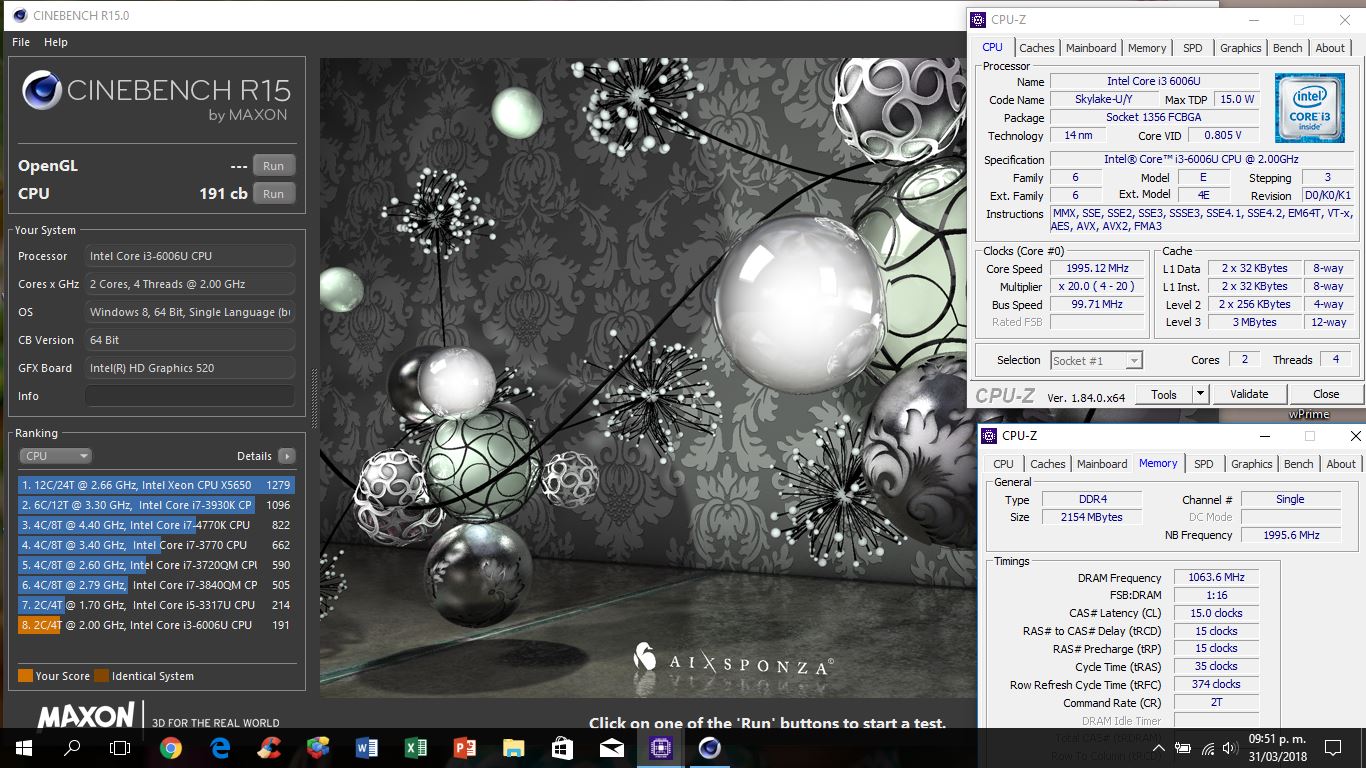Run the CPU benchmark
Viewport: 1366px width, 768px height.
(x=274, y=194)
